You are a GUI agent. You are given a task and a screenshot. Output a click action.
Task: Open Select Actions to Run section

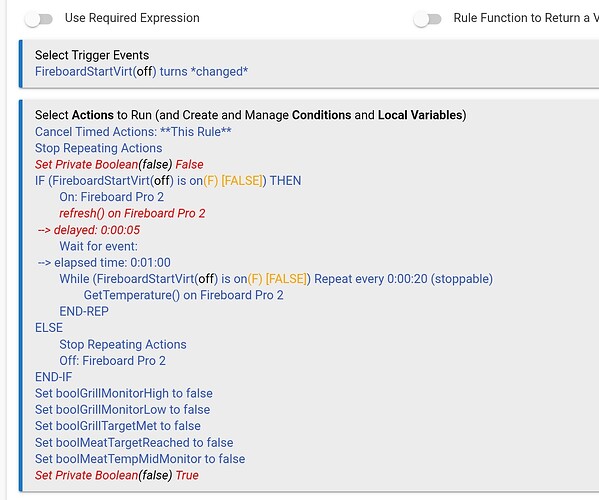[x=250, y=115]
